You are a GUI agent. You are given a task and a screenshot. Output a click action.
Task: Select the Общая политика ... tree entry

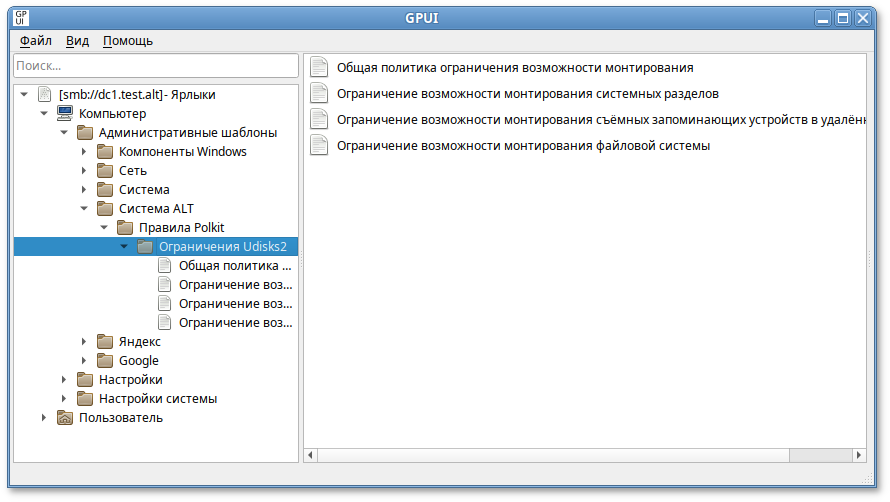point(235,266)
